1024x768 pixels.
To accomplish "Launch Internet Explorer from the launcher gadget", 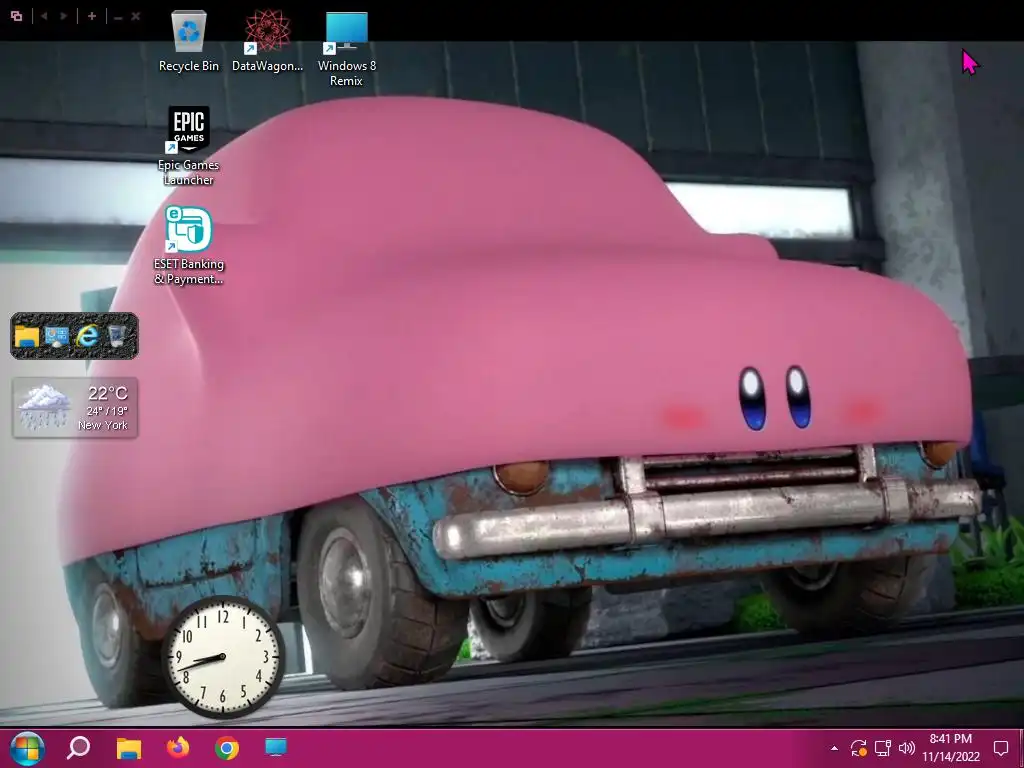I will pos(87,336).
